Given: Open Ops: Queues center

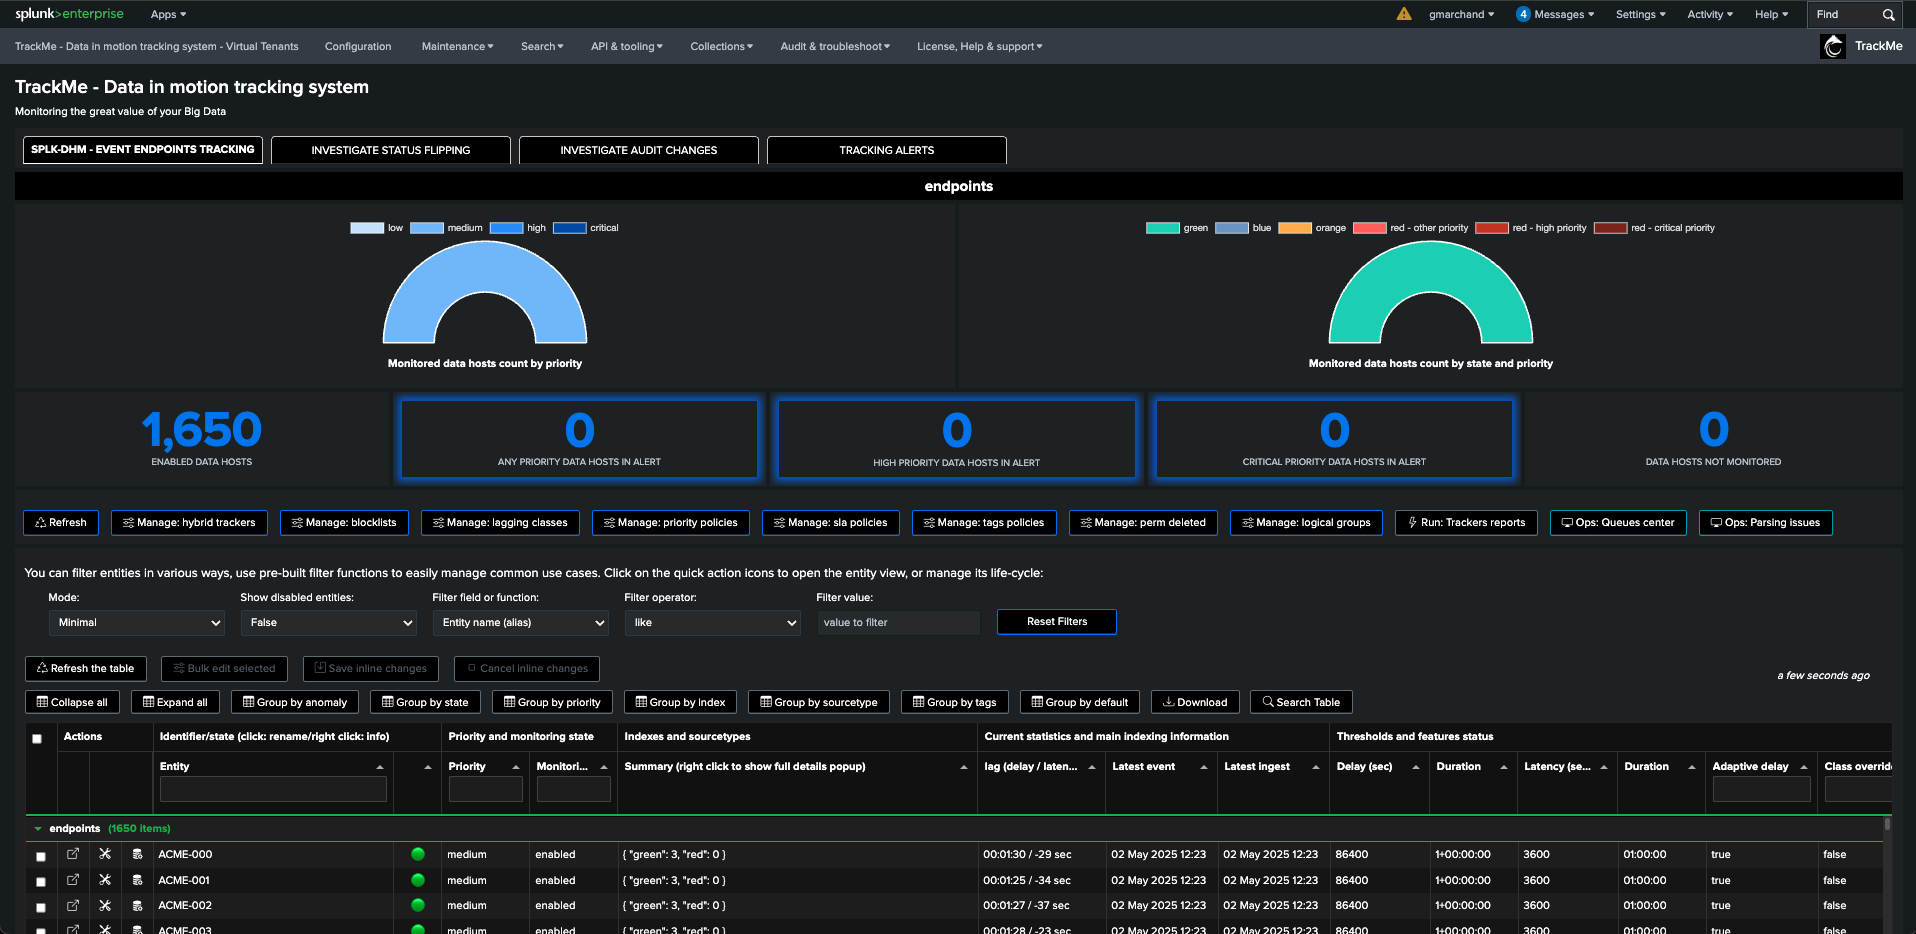Looking at the screenshot, I should coord(1618,522).
